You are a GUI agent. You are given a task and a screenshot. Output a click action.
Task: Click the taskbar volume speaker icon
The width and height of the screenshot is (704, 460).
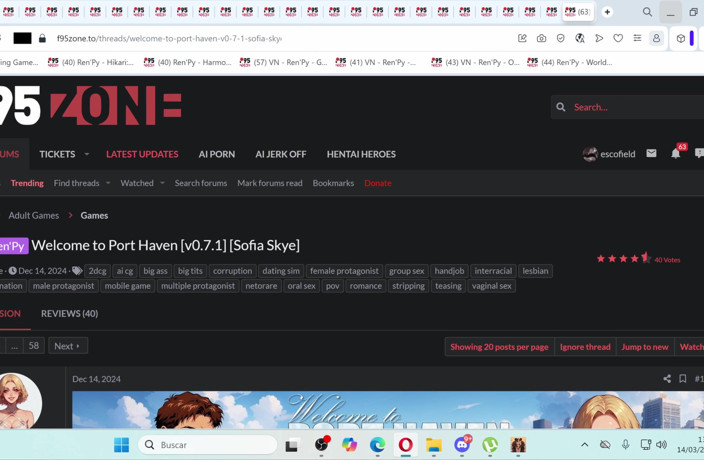[661, 445]
